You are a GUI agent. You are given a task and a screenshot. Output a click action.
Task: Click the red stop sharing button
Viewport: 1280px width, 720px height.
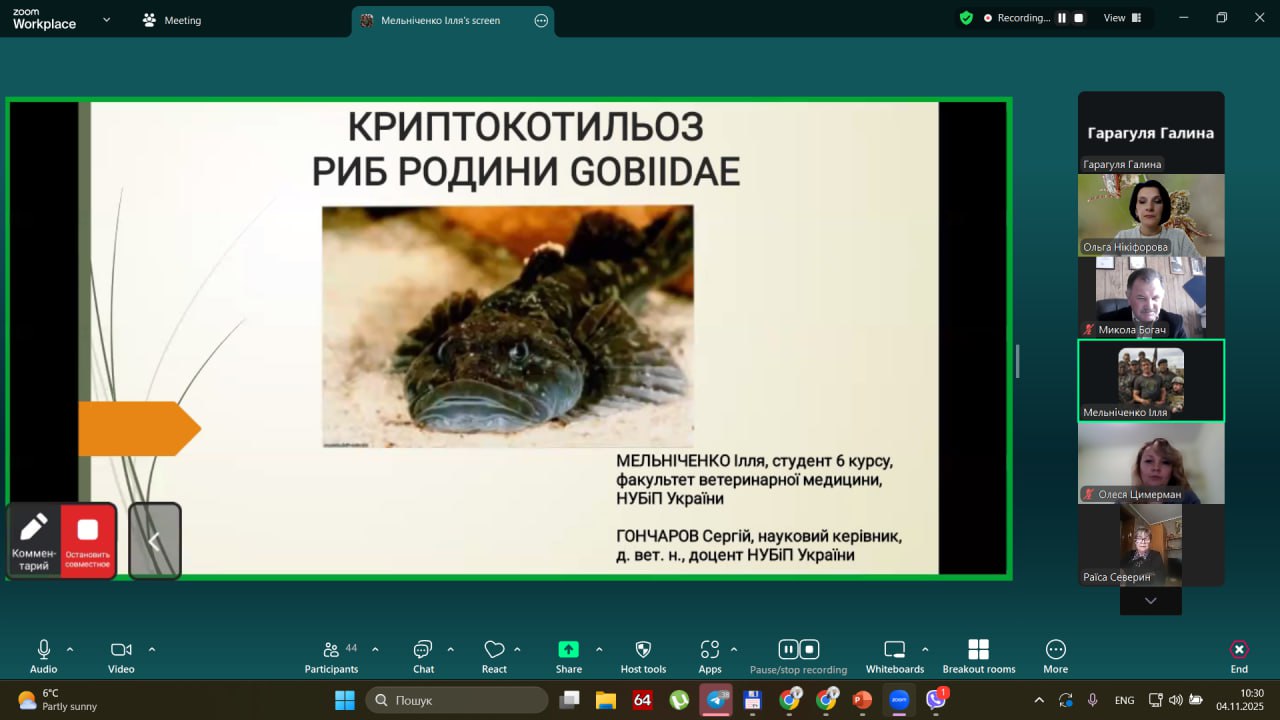(x=88, y=540)
